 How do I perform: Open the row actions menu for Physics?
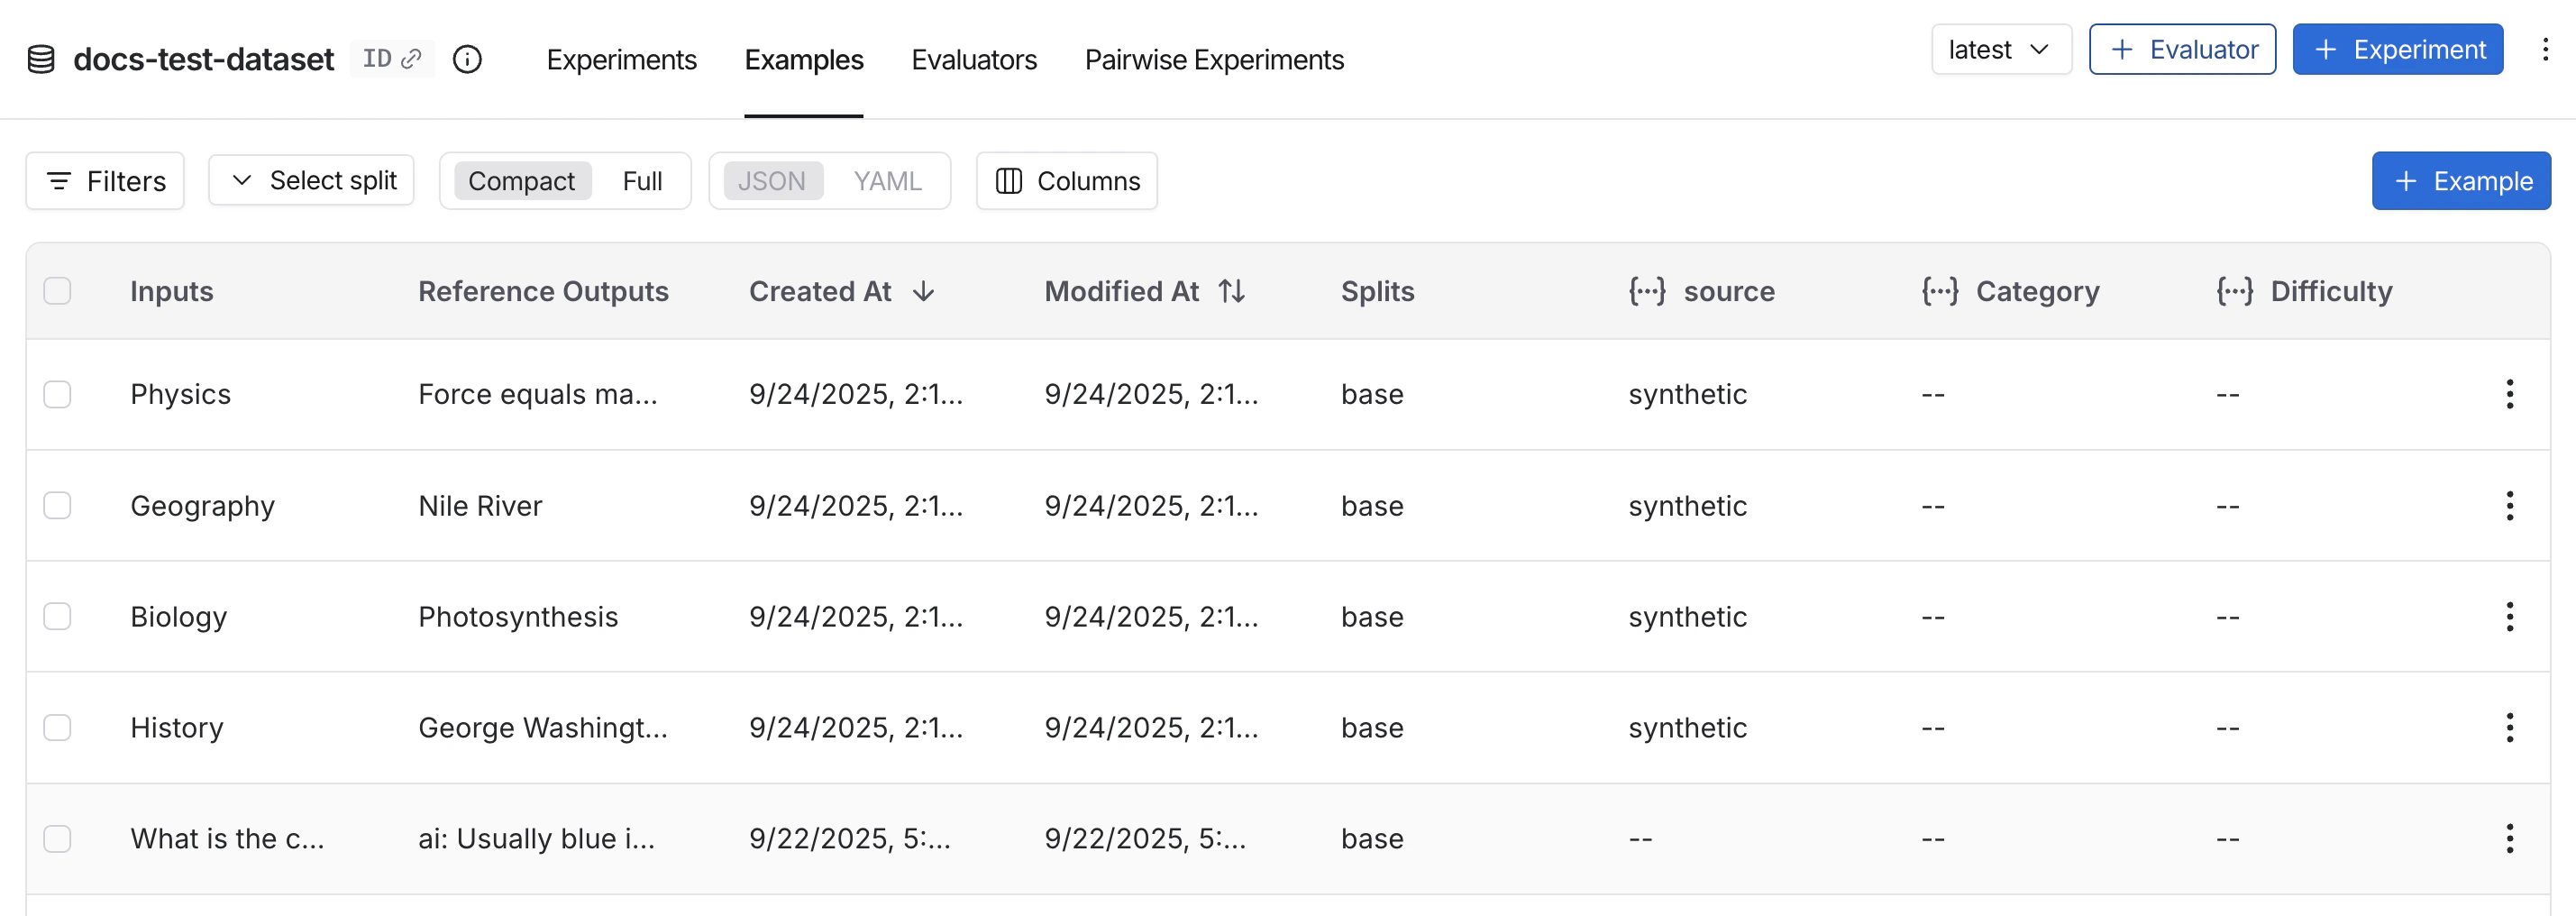coord(2509,394)
